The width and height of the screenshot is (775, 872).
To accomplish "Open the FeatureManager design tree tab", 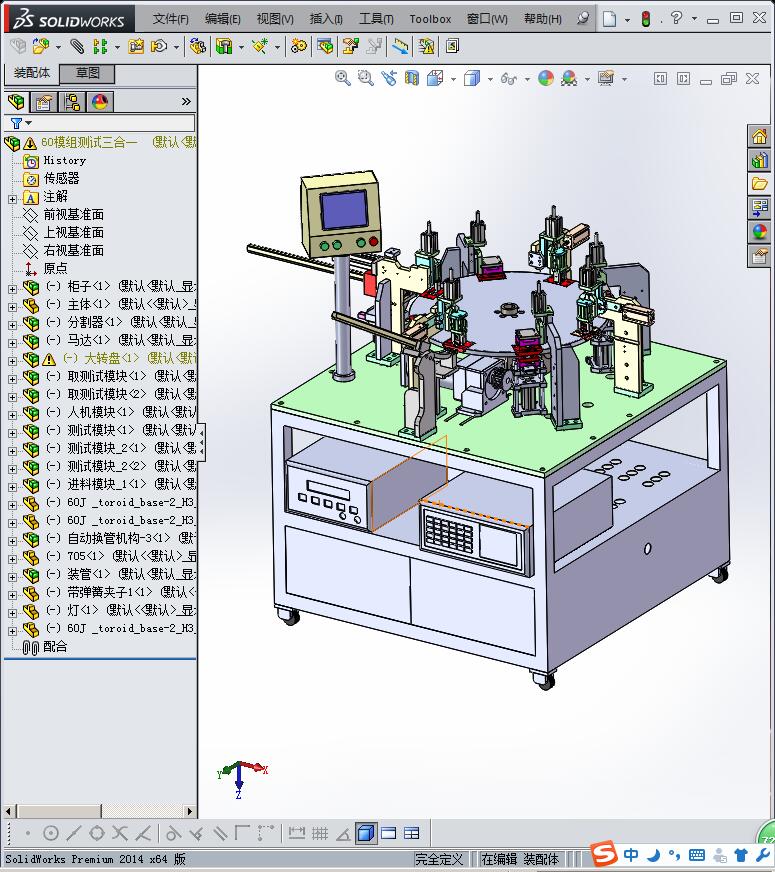I will click(16, 102).
